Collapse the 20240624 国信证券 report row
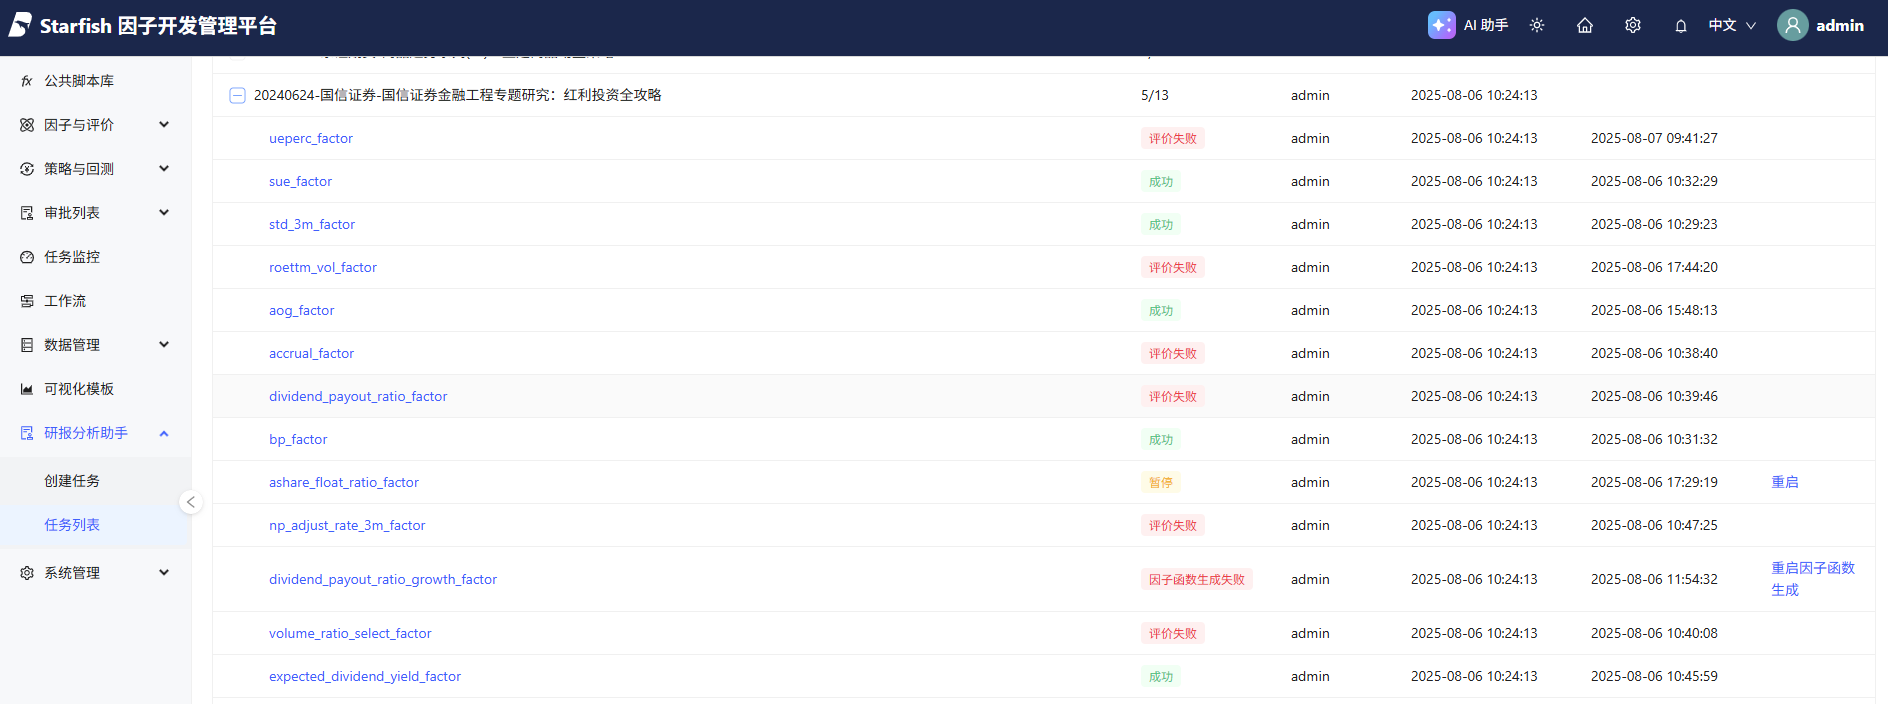Viewport: 1888px width, 704px height. tap(237, 95)
